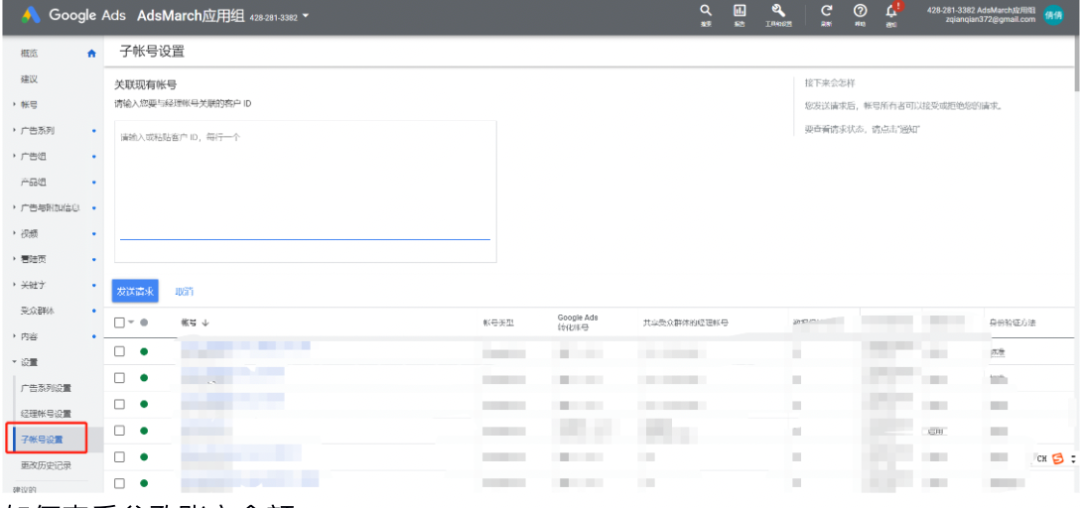1080x508 pixels.
Task: Open the help question mark icon
Action: click(x=859, y=12)
